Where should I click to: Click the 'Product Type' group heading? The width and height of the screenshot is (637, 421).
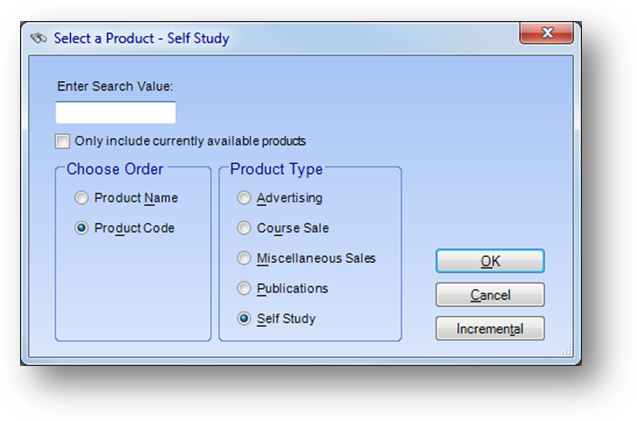tap(276, 169)
